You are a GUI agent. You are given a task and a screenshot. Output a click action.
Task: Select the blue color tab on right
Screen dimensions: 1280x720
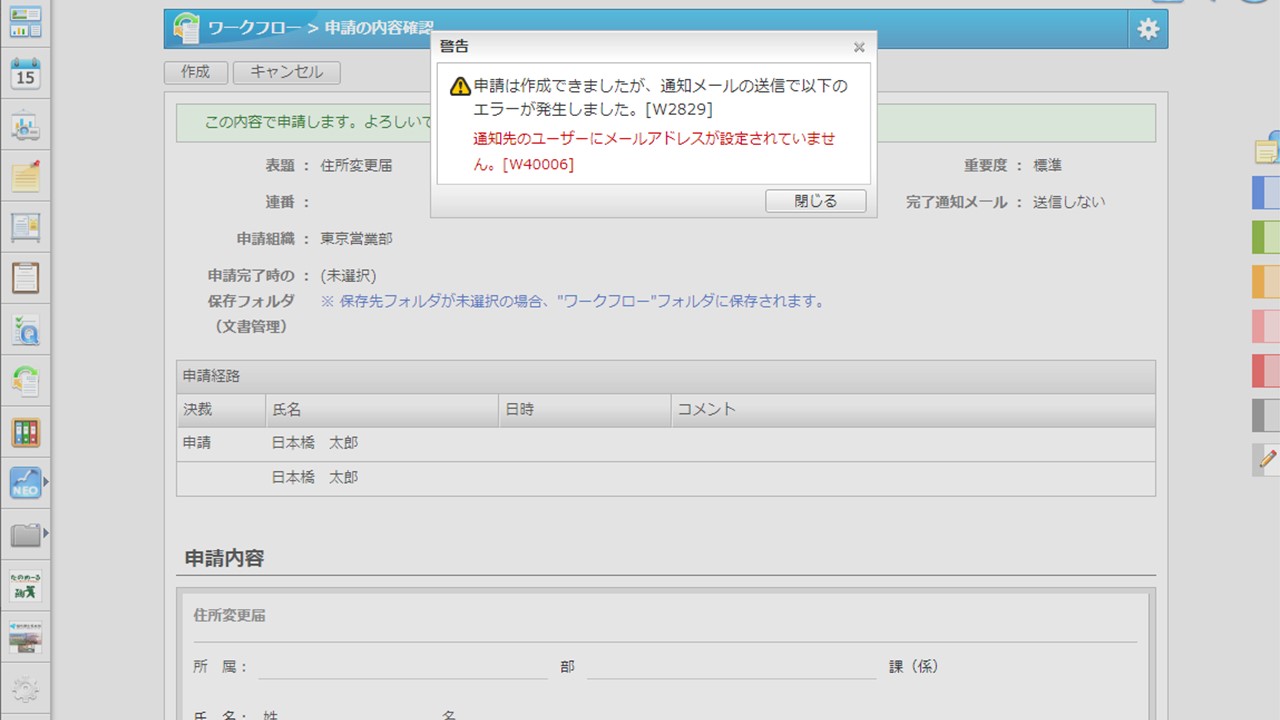pyautogui.click(x=1266, y=192)
